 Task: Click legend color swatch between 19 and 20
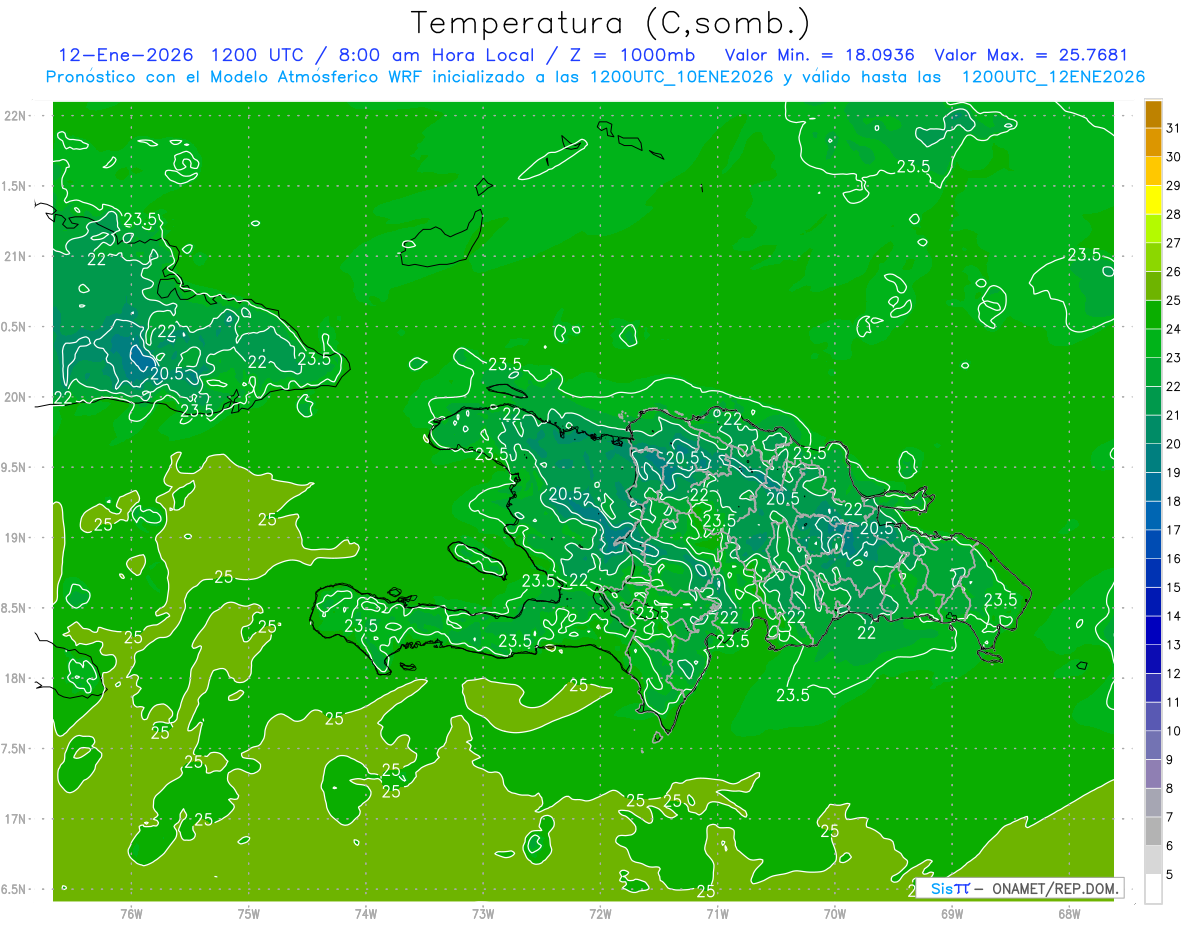pyautogui.click(x=1153, y=457)
